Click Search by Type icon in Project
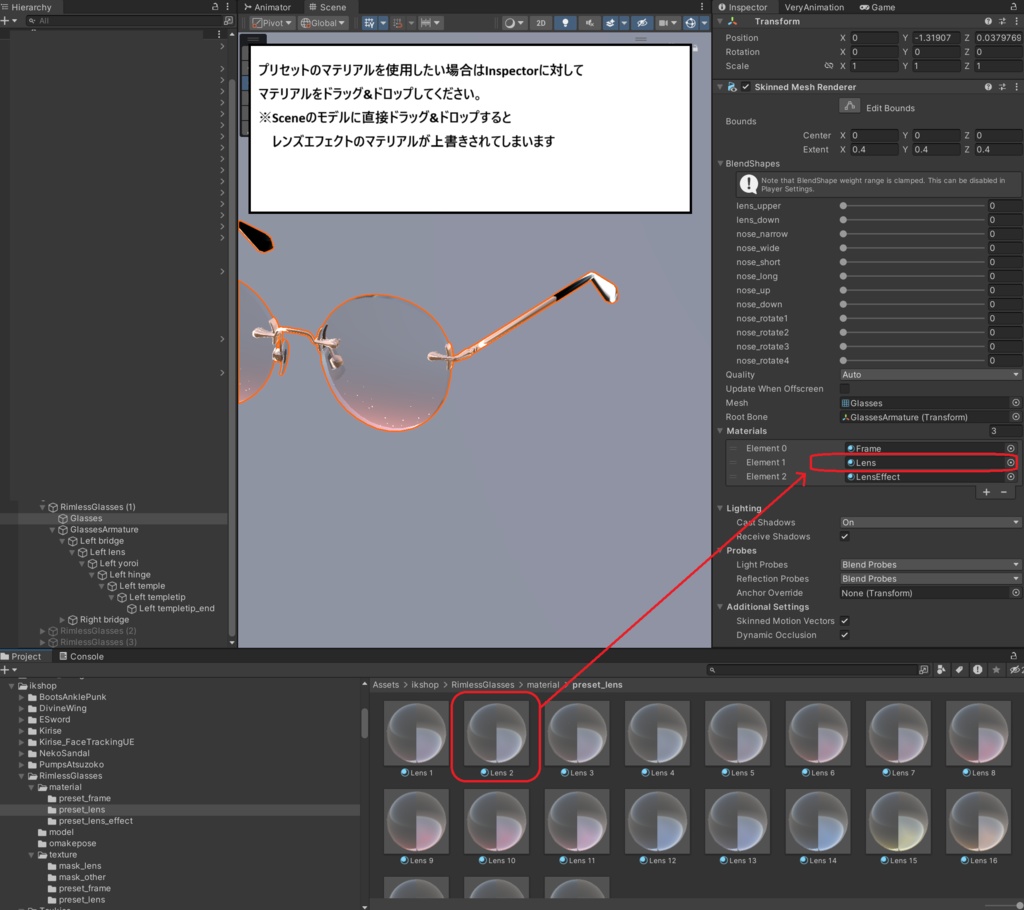 941,670
